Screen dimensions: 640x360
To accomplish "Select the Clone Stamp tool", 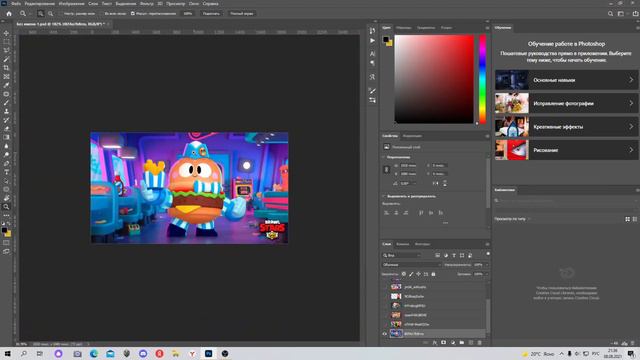I will (x=6, y=111).
